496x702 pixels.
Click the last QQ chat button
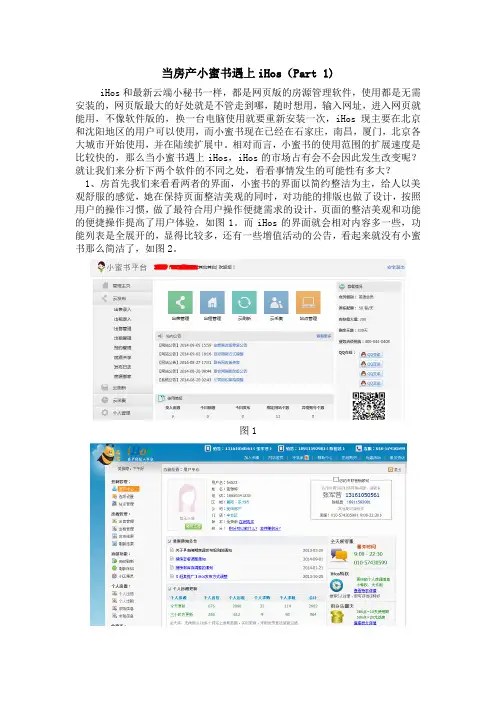(x=371, y=383)
